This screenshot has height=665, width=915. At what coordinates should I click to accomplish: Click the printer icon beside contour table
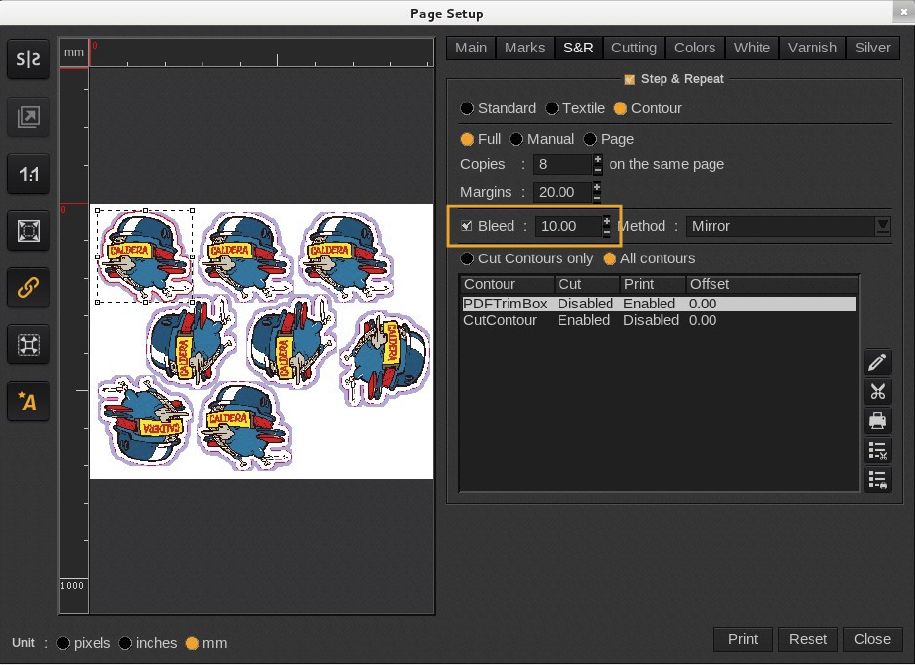tap(878, 421)
